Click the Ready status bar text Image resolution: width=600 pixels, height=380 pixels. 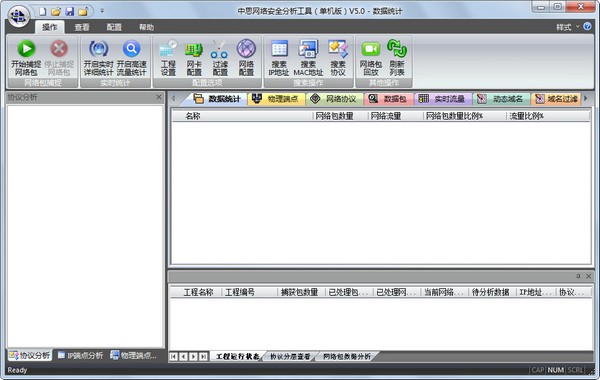pos(17,370)
